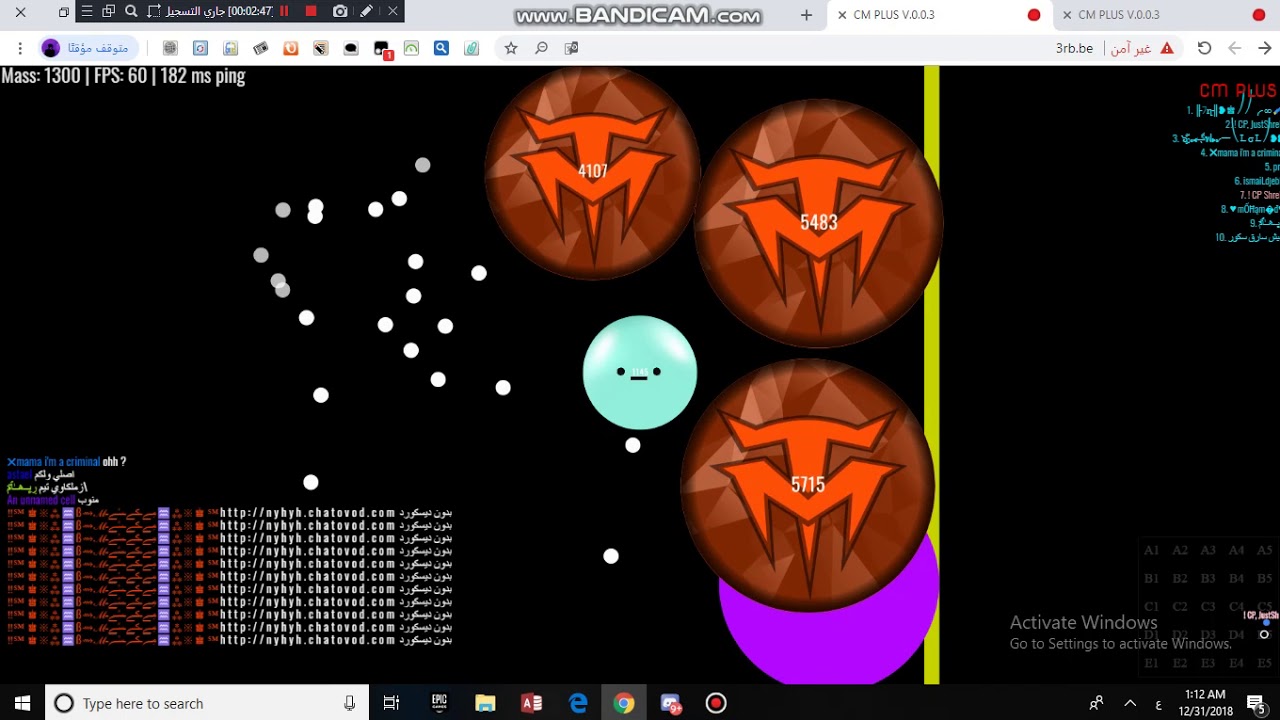Pause the Bandicam recording
Image resolution: width=1280 pixels, height=720 pixels.
point(285,12)
